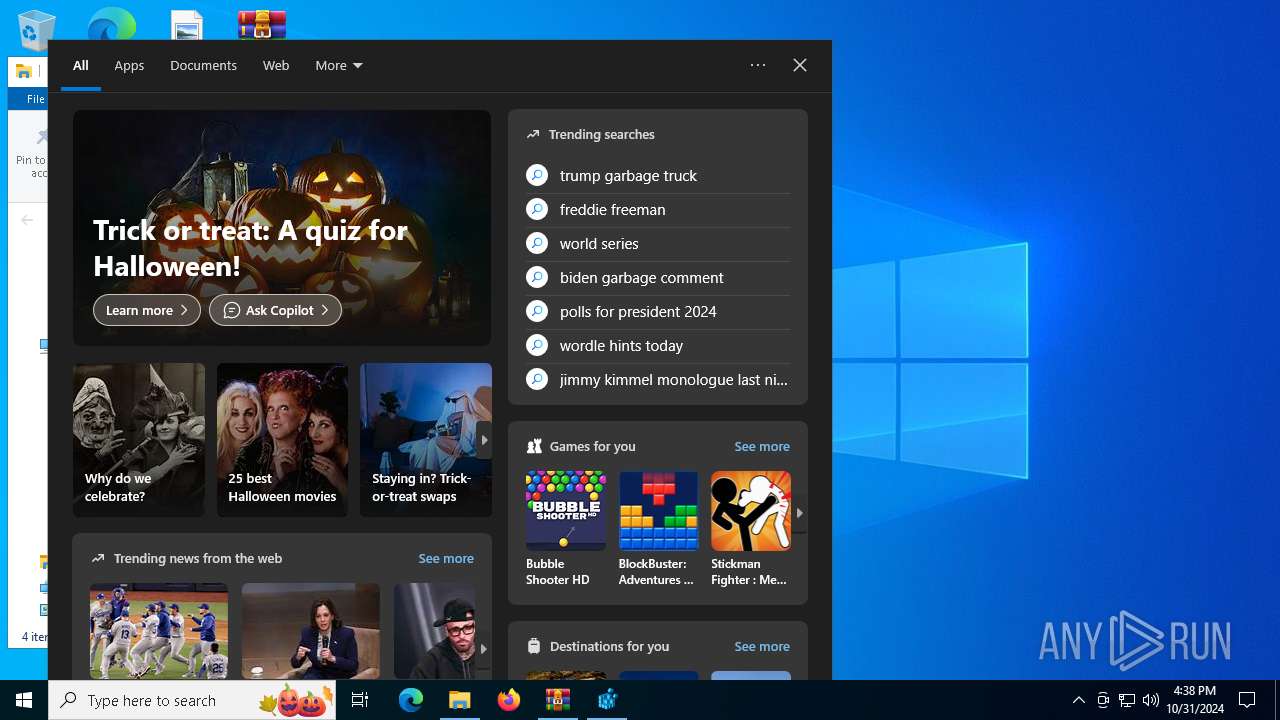The image size is (1280, 720).
Task: Click the taskbar clock showing 4:38 PM
Action: point(1195,700)
